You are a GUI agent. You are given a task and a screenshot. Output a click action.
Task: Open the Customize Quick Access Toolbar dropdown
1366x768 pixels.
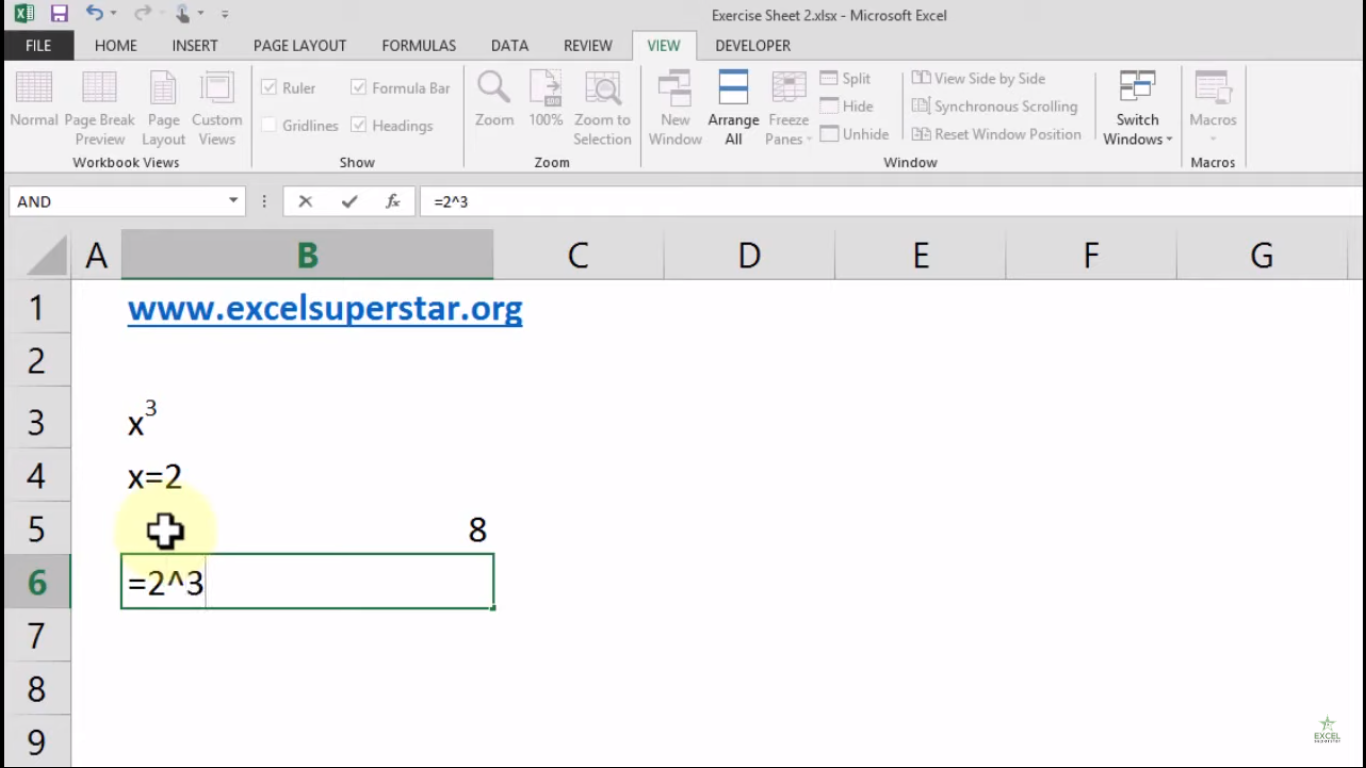click(225, 14)
